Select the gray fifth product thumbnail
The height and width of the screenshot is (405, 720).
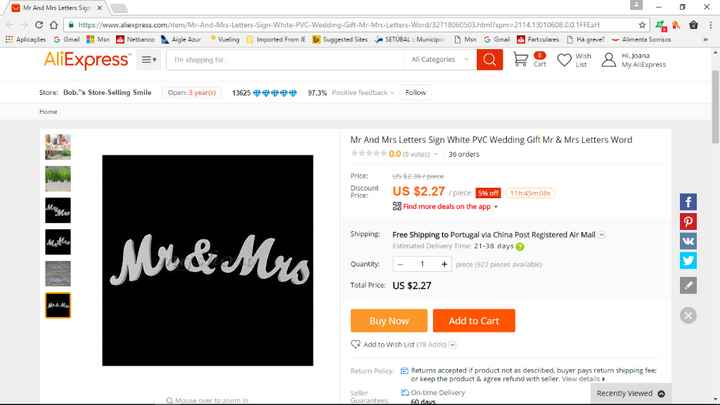point(58,274)
